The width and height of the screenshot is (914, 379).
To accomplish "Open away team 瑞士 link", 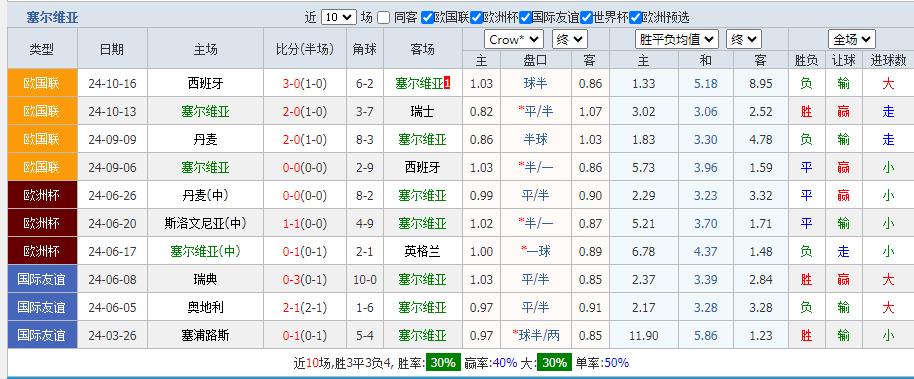I will tap(423, 111).
